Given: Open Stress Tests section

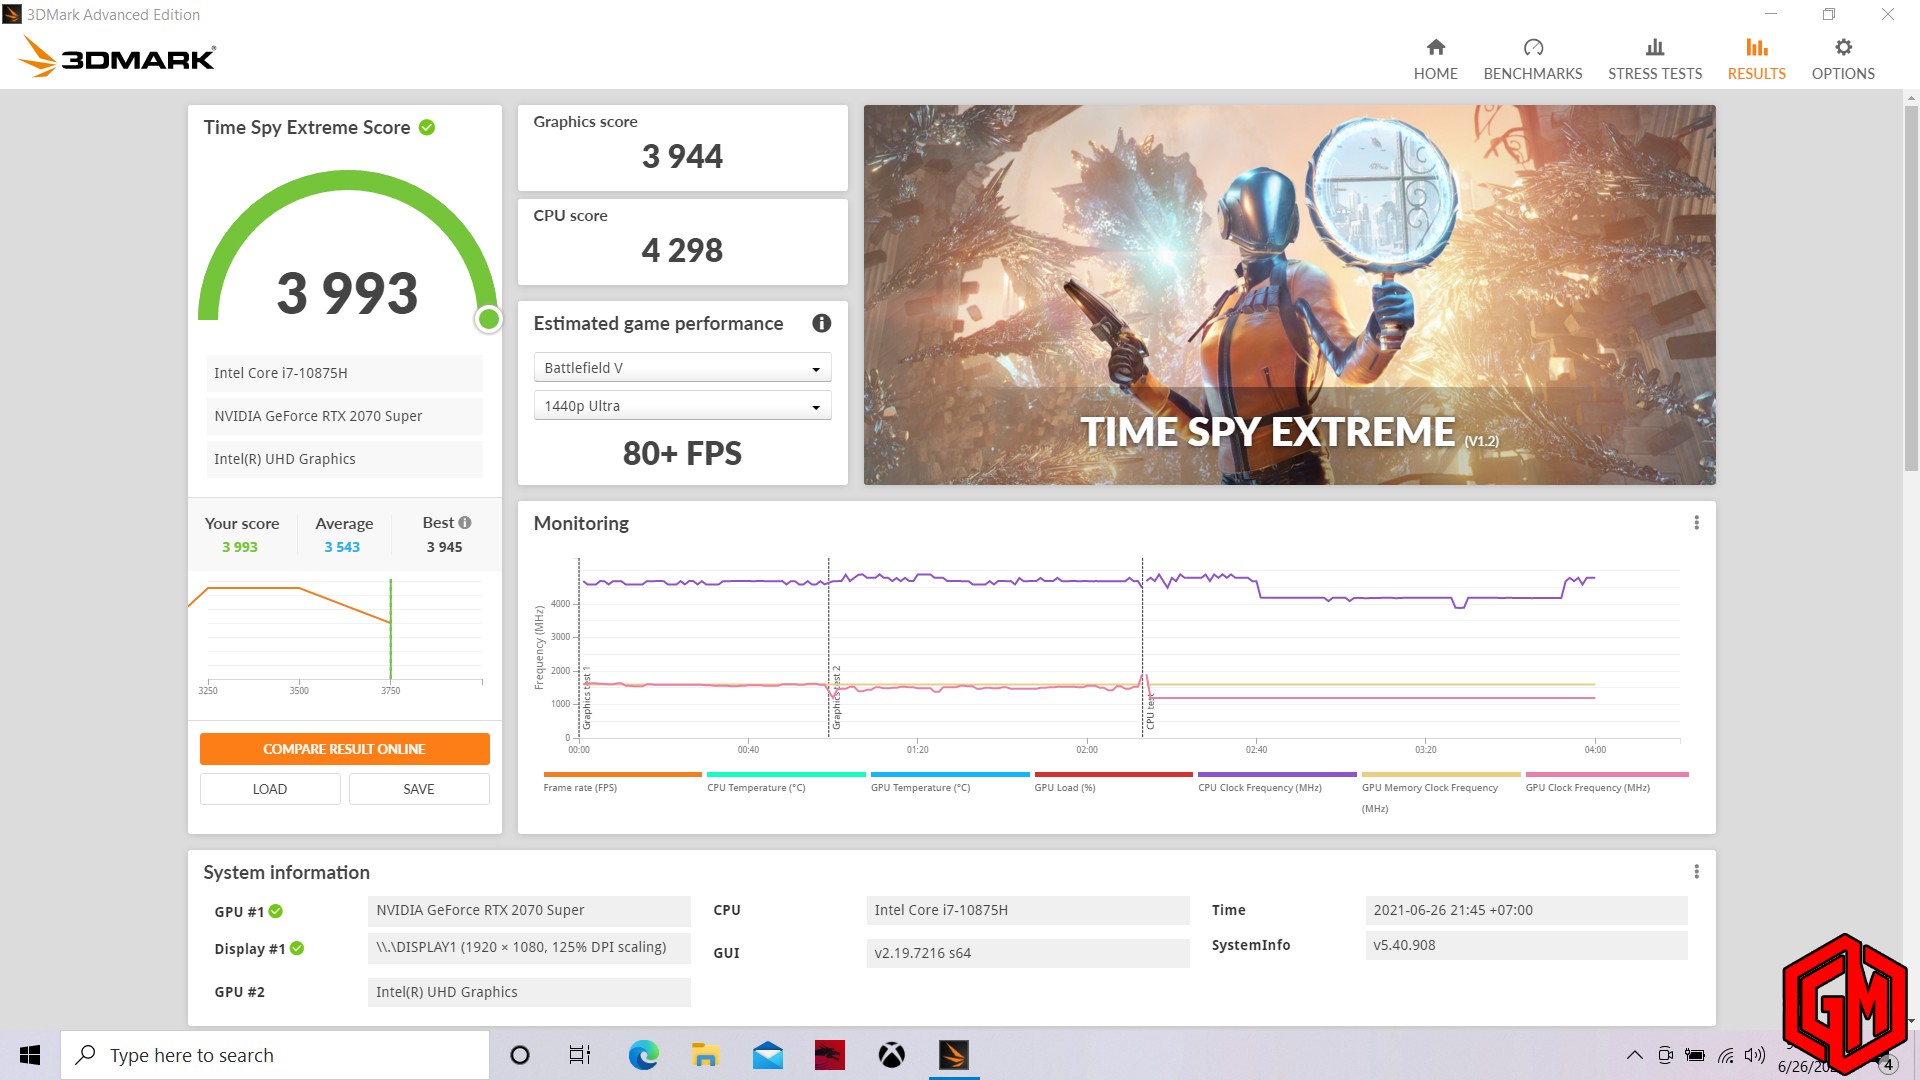Looking at the screenshot, I should coord(1654,60).
